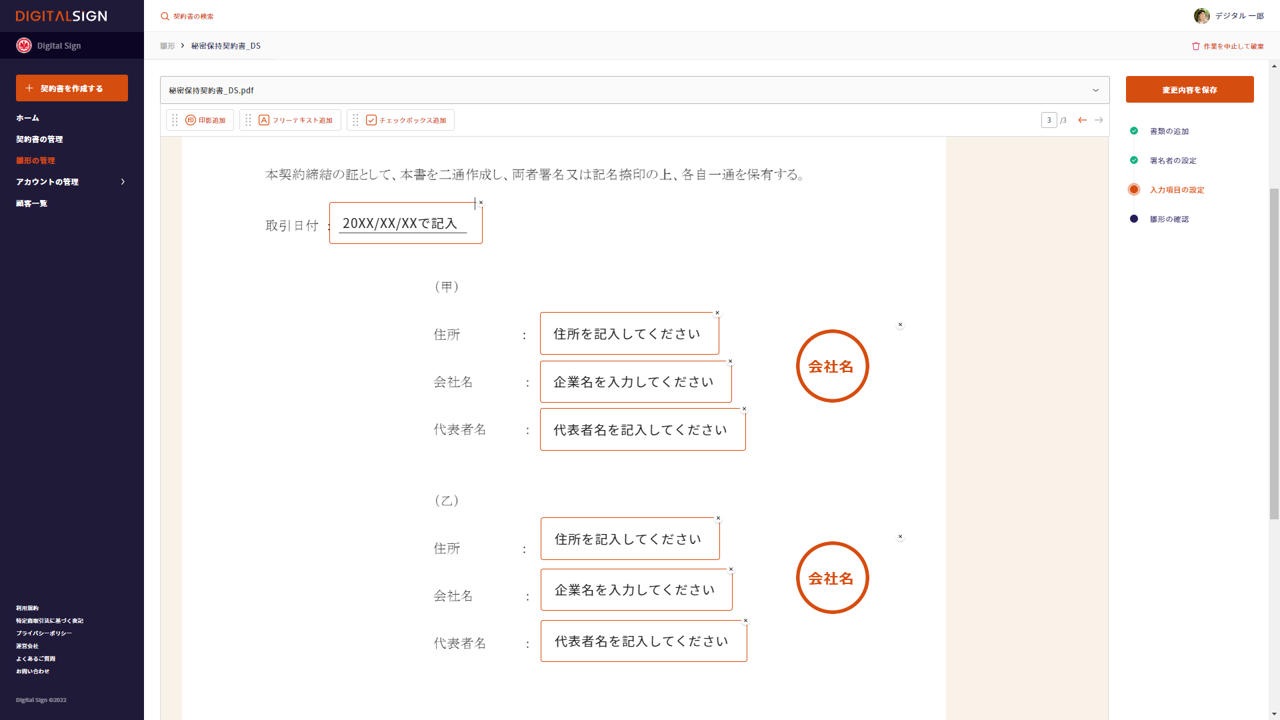1280x720 pixels.
Task: Remove the 取引日付 date text field
Action: click(481, 203)
